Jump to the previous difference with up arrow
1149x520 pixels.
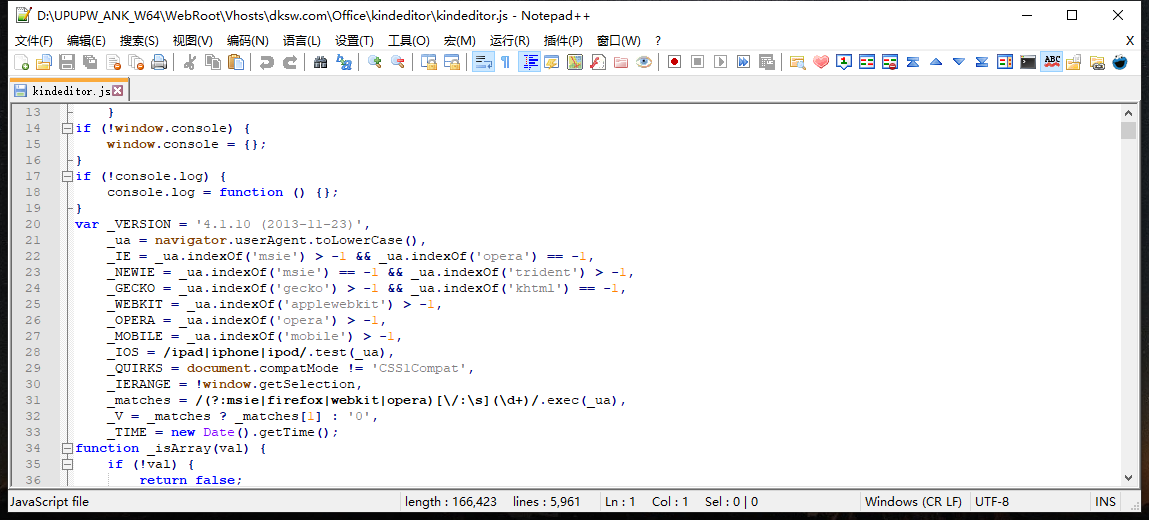(x=936, y=62)
